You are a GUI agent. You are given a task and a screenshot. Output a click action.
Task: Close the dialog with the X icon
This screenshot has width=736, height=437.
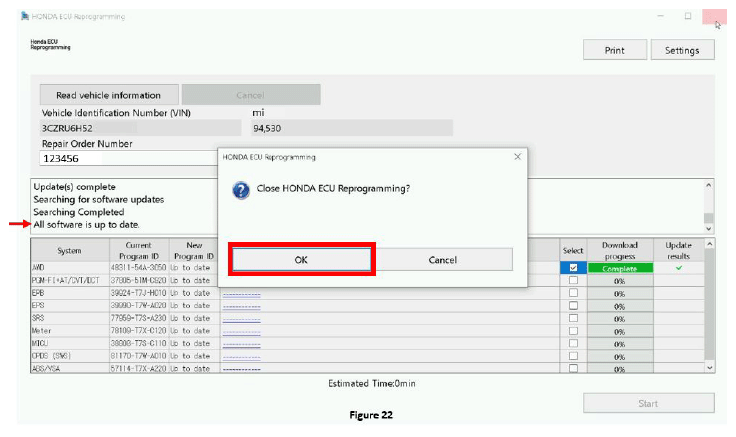(517, 157)
